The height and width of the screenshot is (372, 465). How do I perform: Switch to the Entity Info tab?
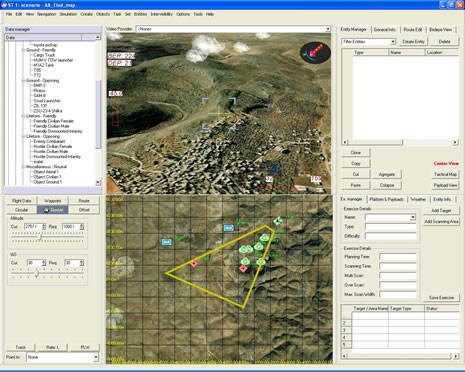(x=442, y=199)
